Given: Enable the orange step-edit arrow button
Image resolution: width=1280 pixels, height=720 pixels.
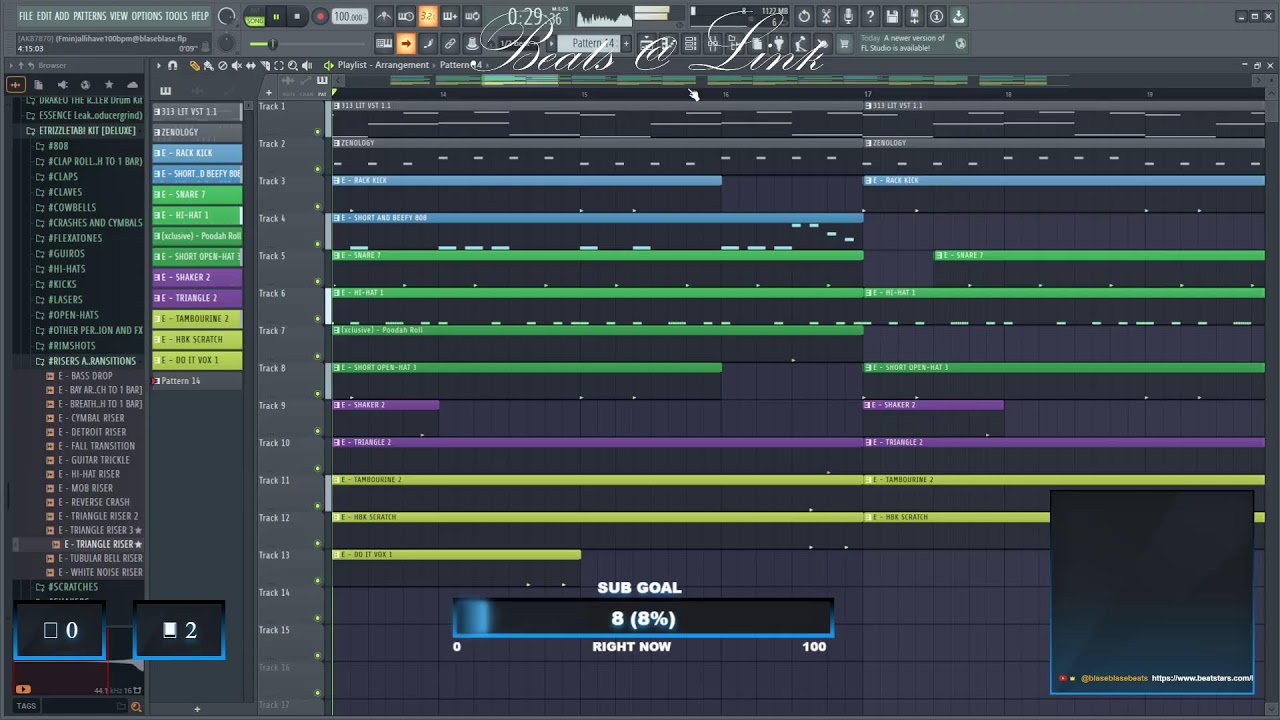Looking at the screenshot, I should click(x=405, y=43).
